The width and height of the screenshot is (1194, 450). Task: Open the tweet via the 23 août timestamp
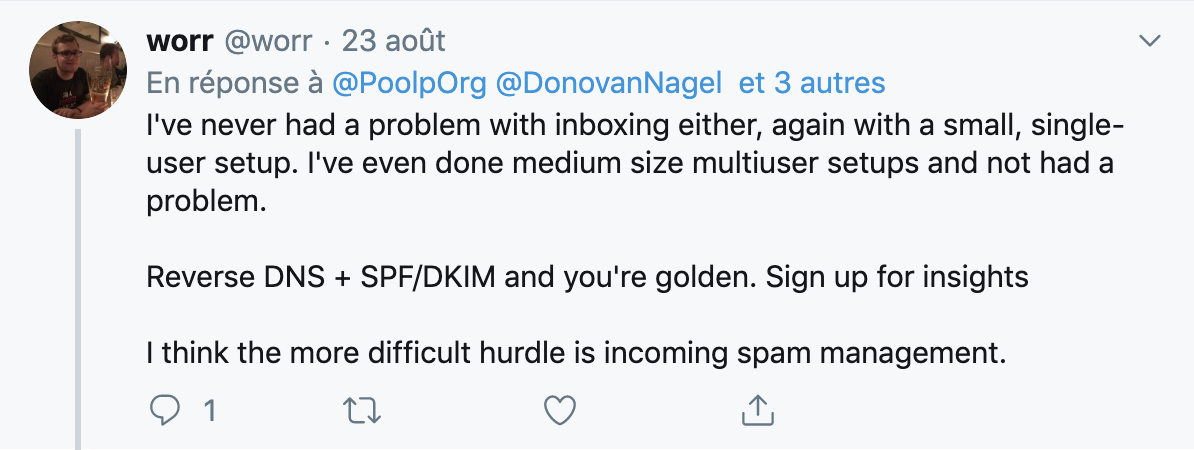click(393, 41)
